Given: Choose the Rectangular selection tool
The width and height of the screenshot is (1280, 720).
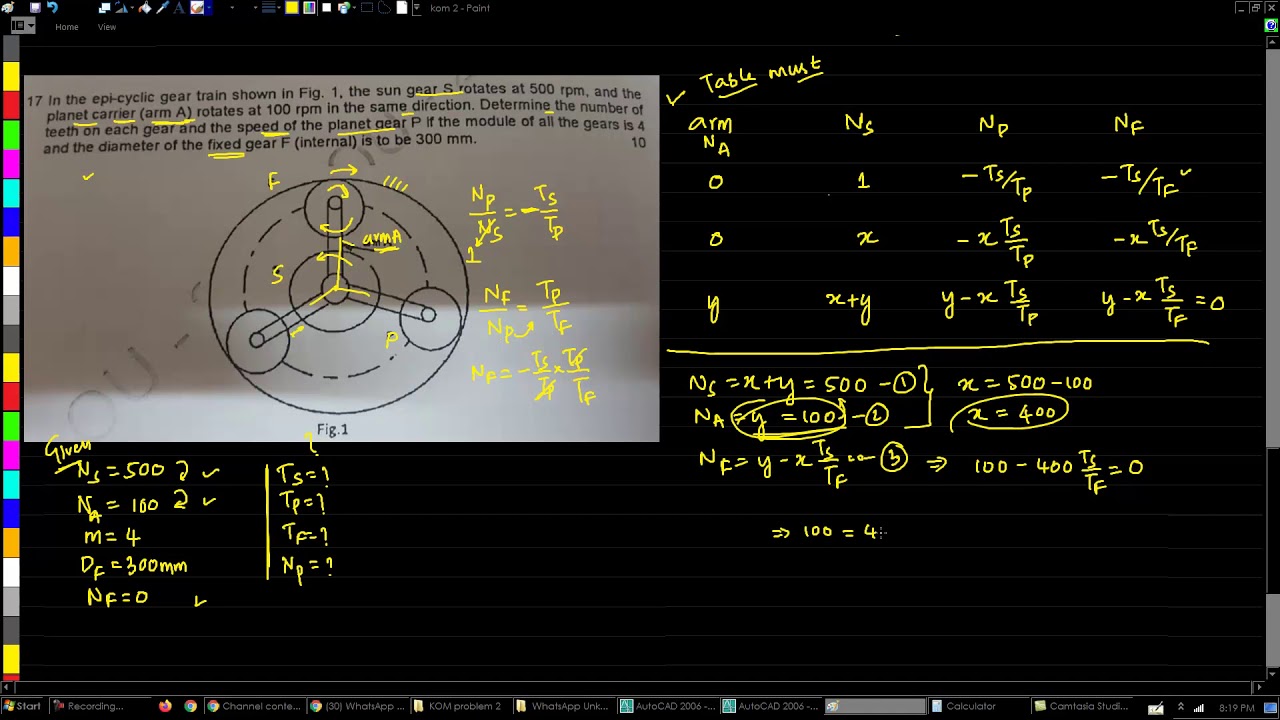Looking at the screenshot, I should [x=367, y=7].
